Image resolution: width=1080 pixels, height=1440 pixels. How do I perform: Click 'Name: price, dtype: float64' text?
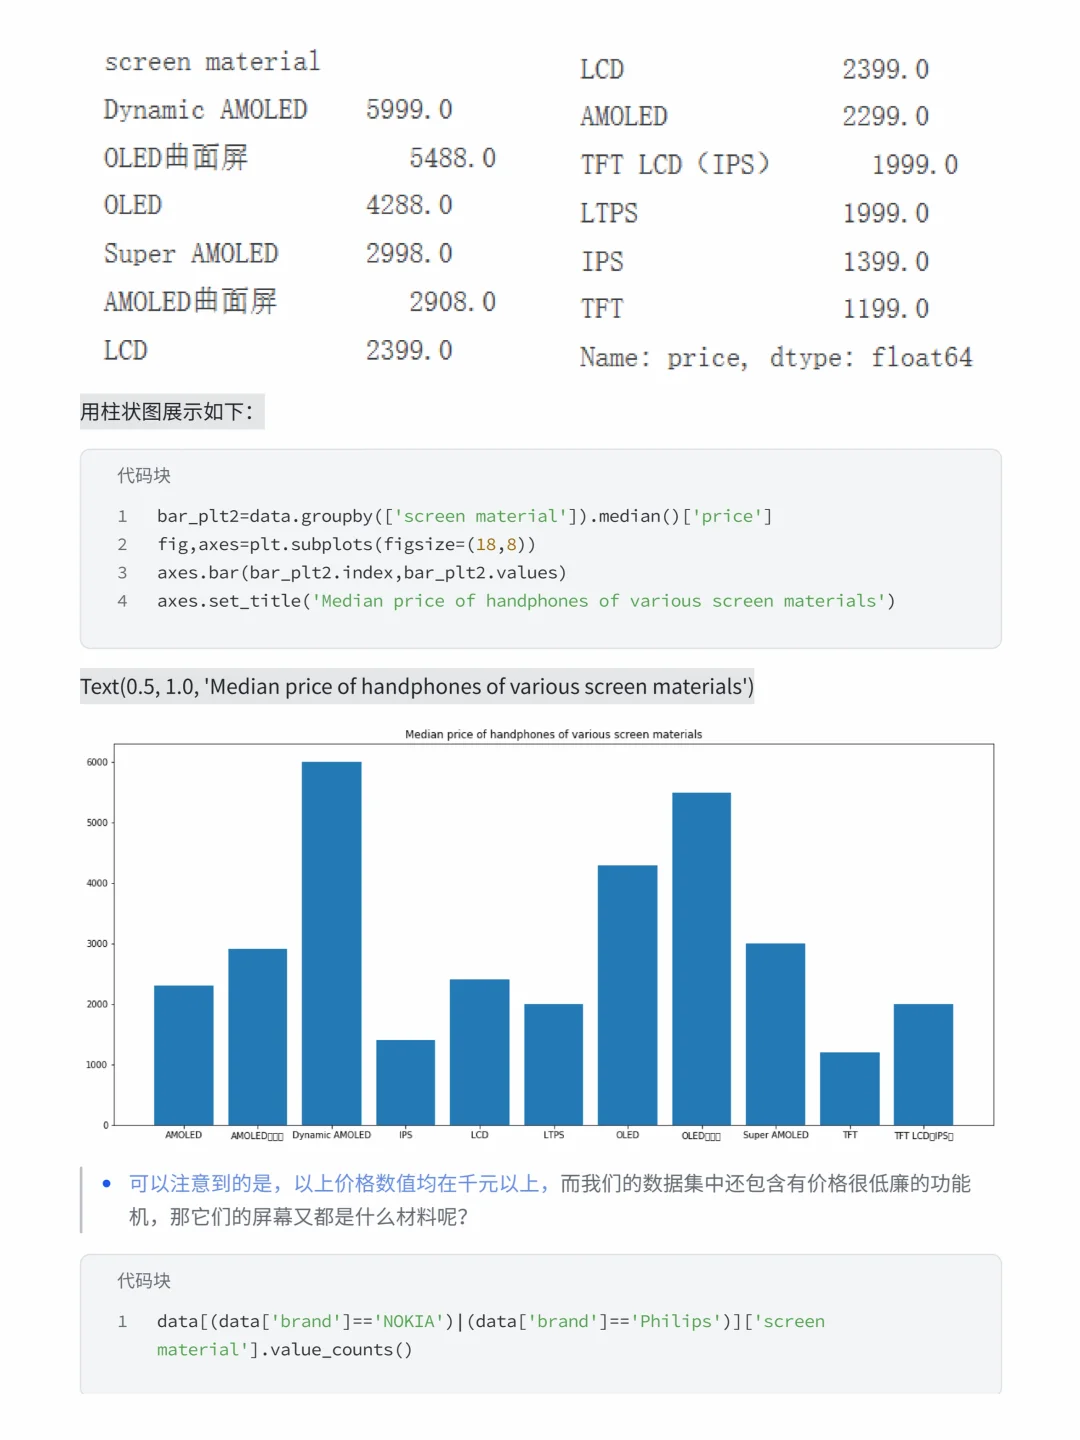coord(776,358)
